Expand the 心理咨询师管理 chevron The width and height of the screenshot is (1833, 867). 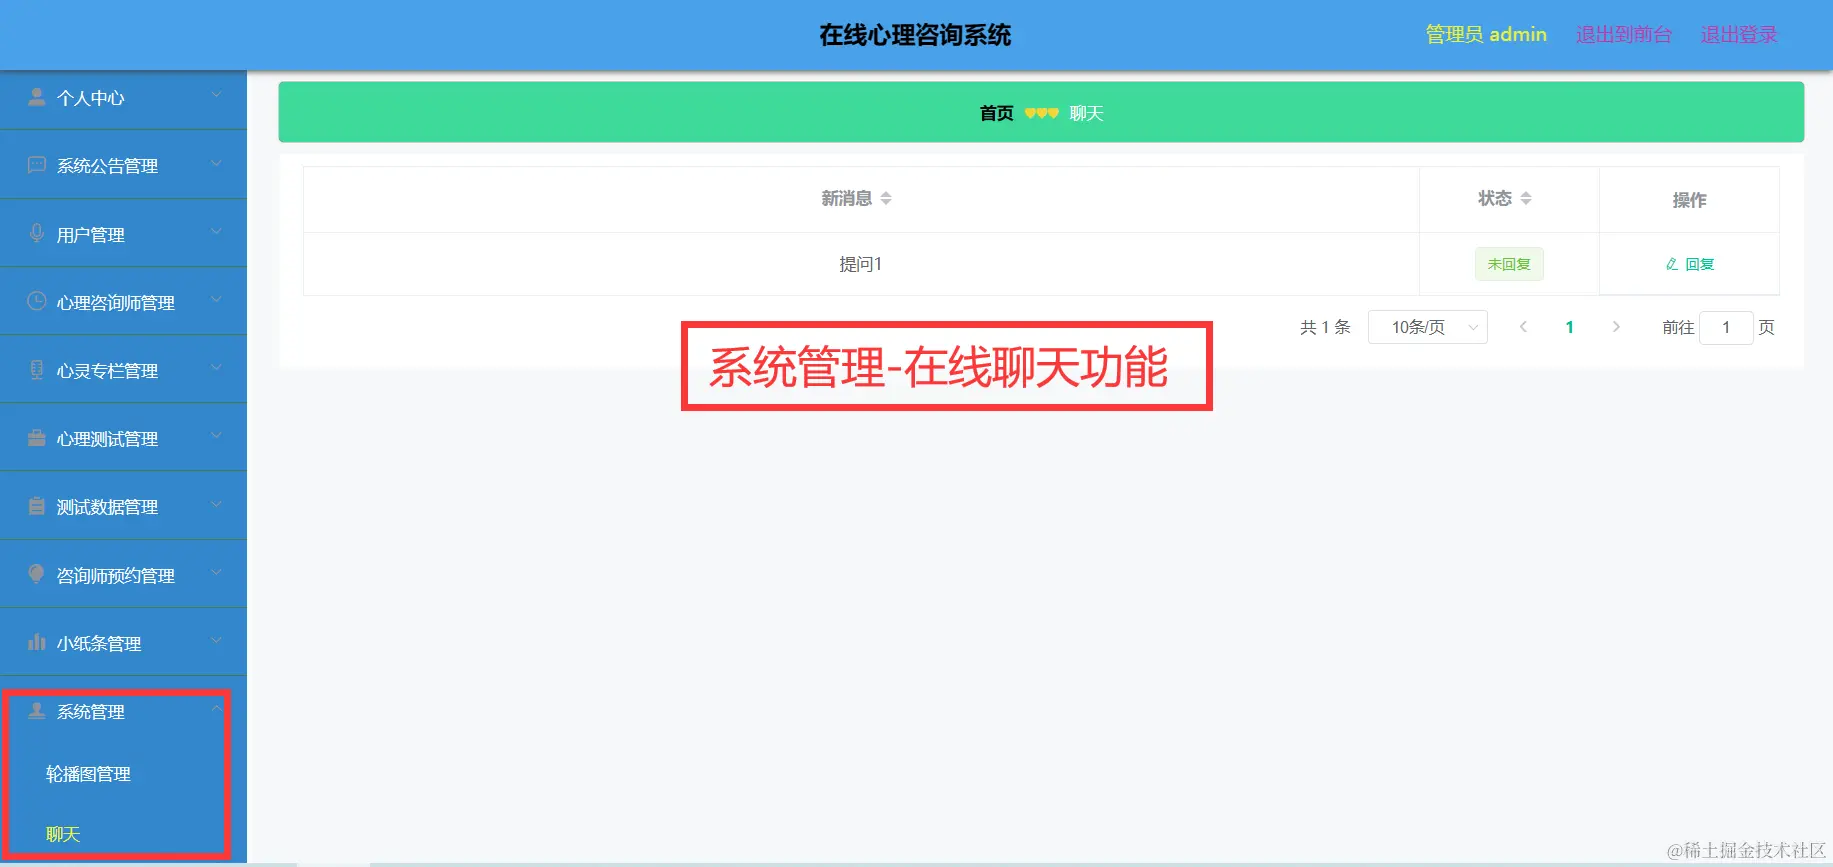click(216, 300)
